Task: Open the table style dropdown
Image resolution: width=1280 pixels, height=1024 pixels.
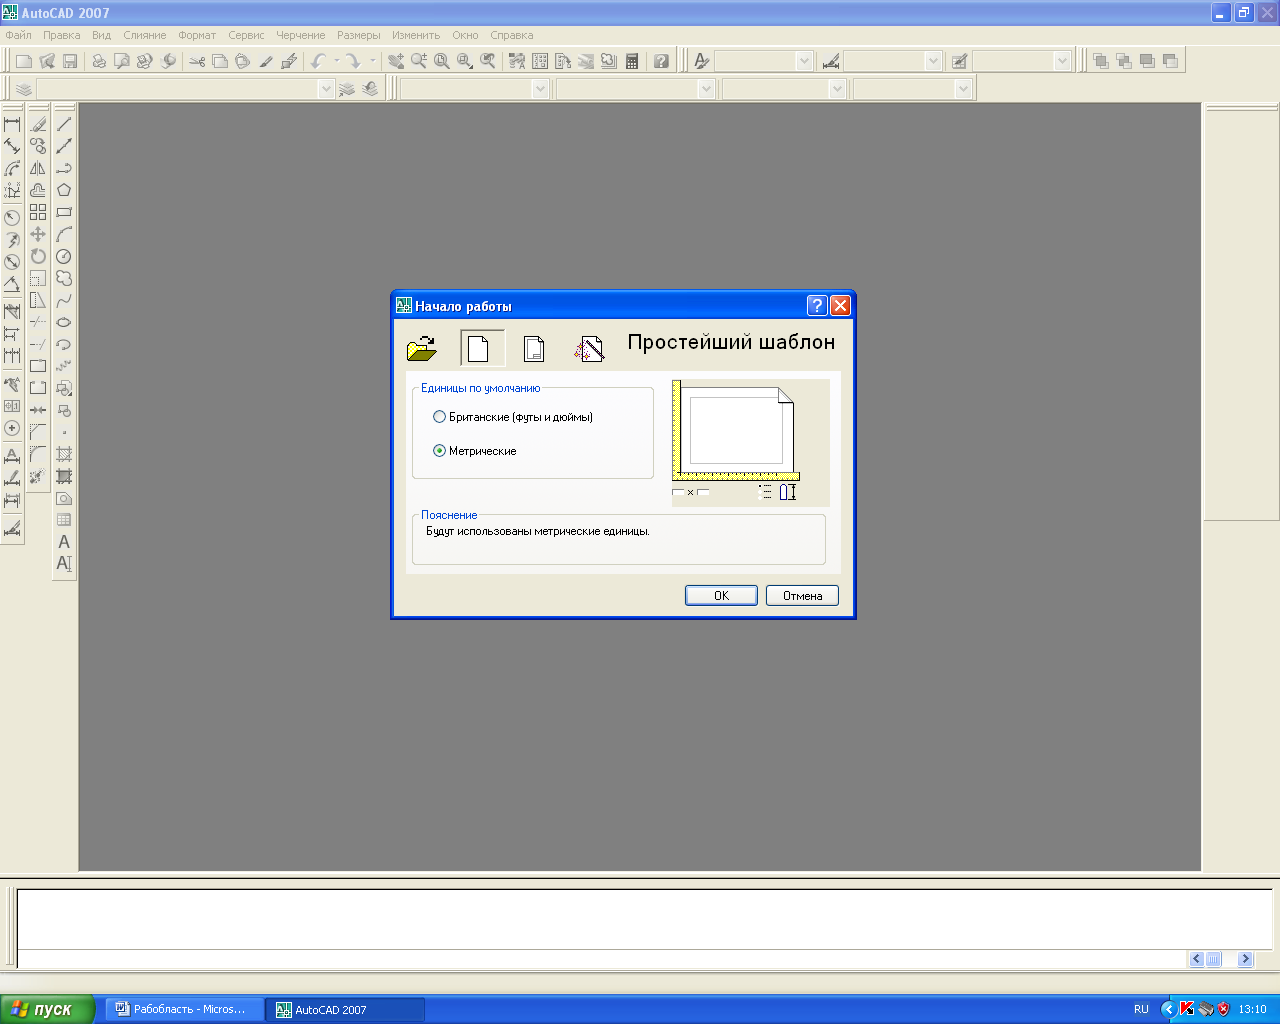Action: (1062, 61)
